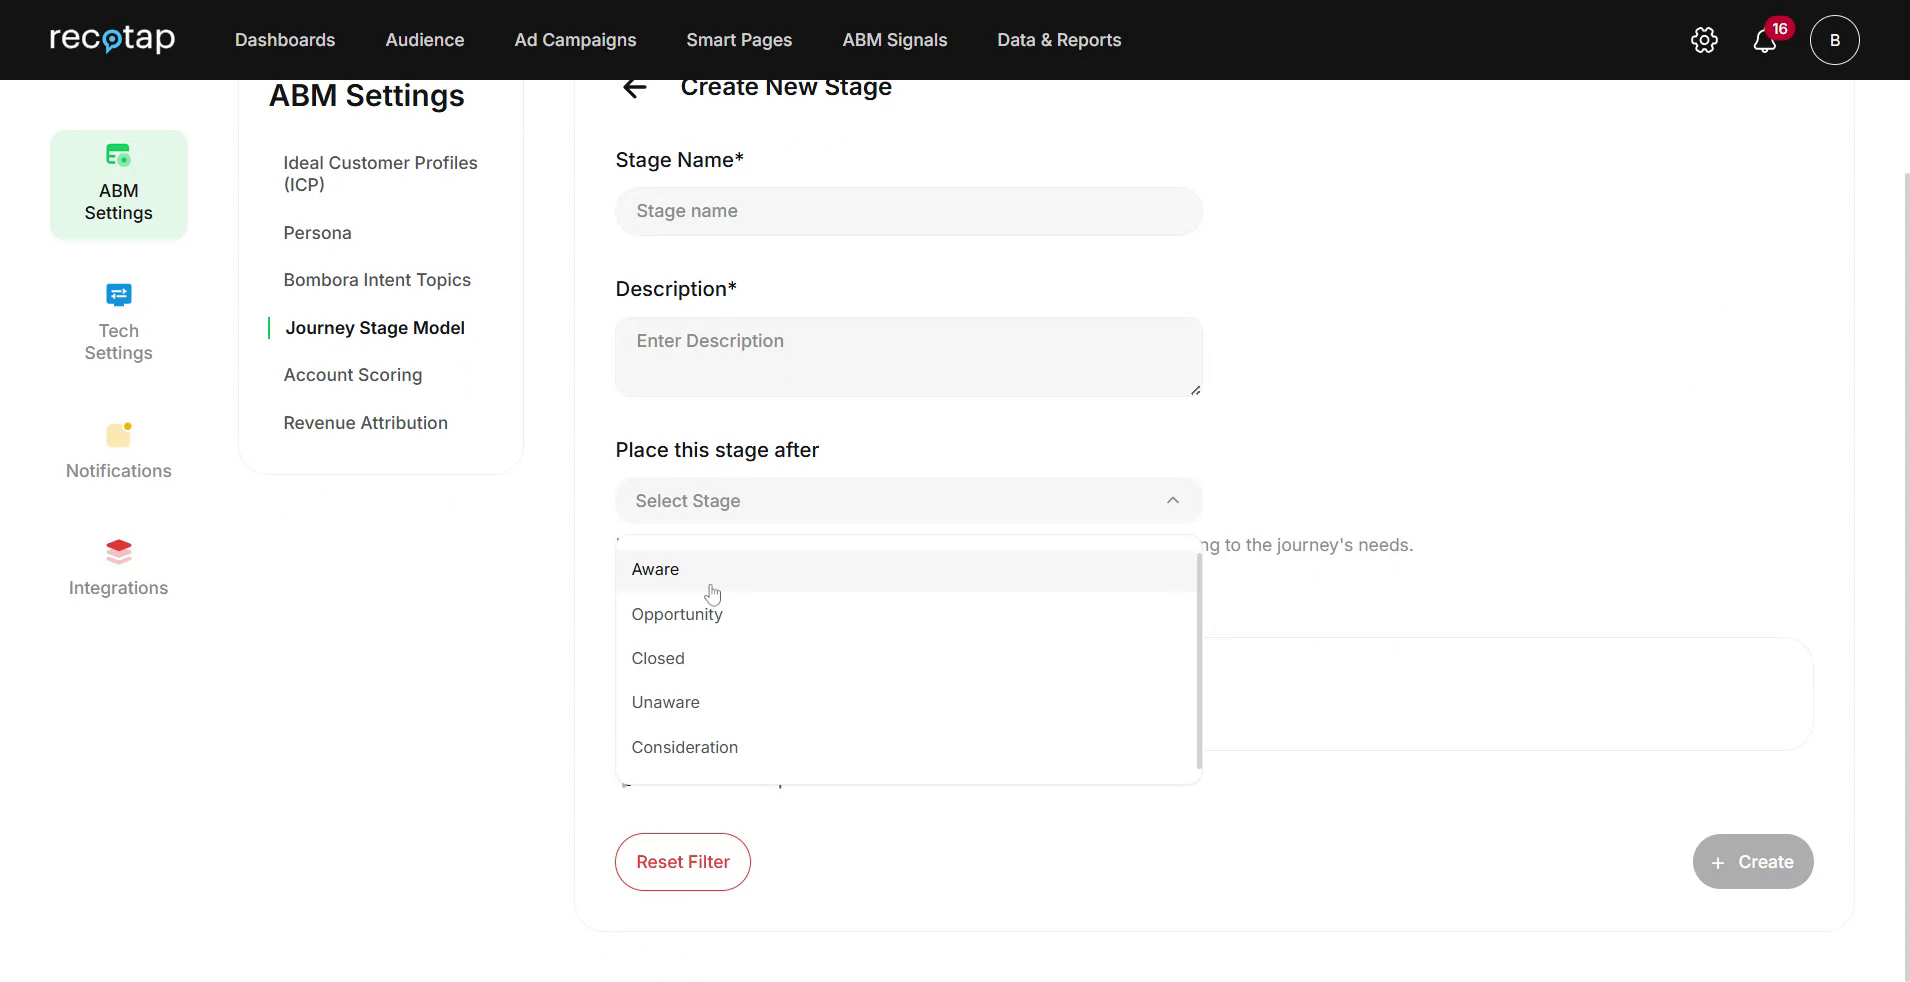1910x982 pixels.
Task: Open the Ad Campaigns menu
Action: tap(575, 40)
